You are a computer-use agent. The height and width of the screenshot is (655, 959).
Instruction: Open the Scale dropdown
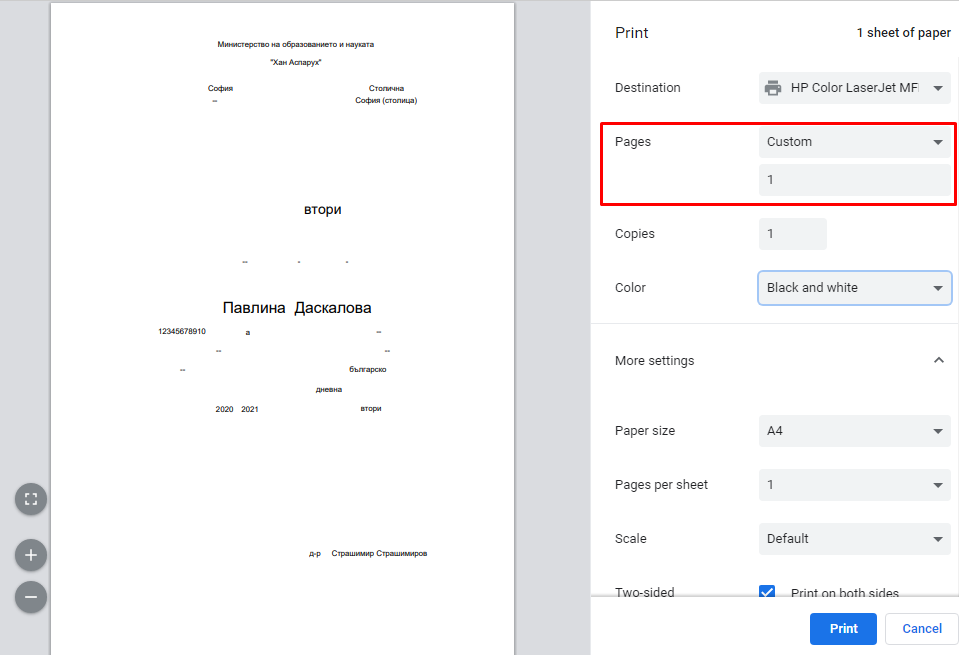[854, 539]
